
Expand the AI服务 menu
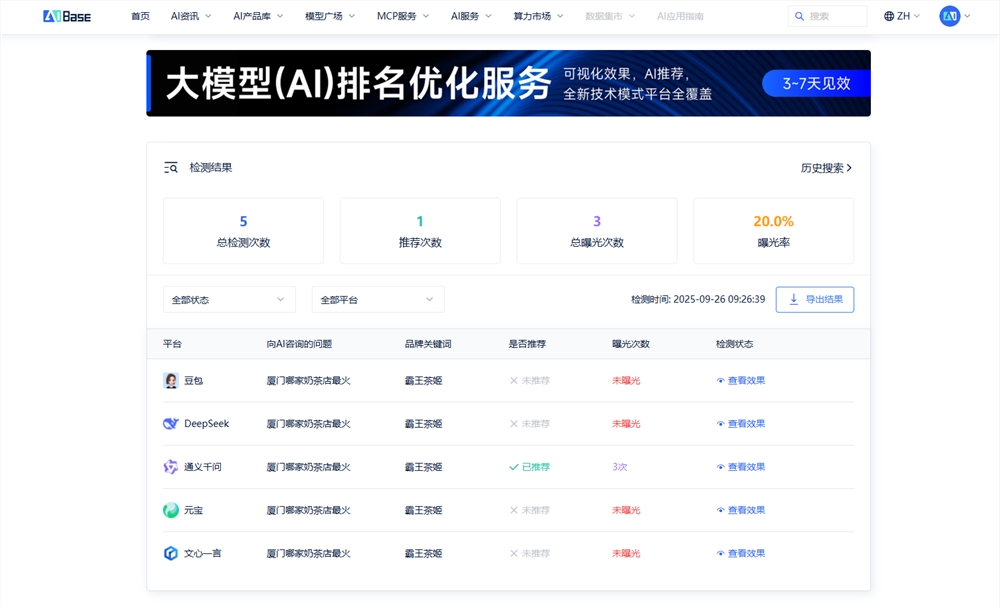471,16
